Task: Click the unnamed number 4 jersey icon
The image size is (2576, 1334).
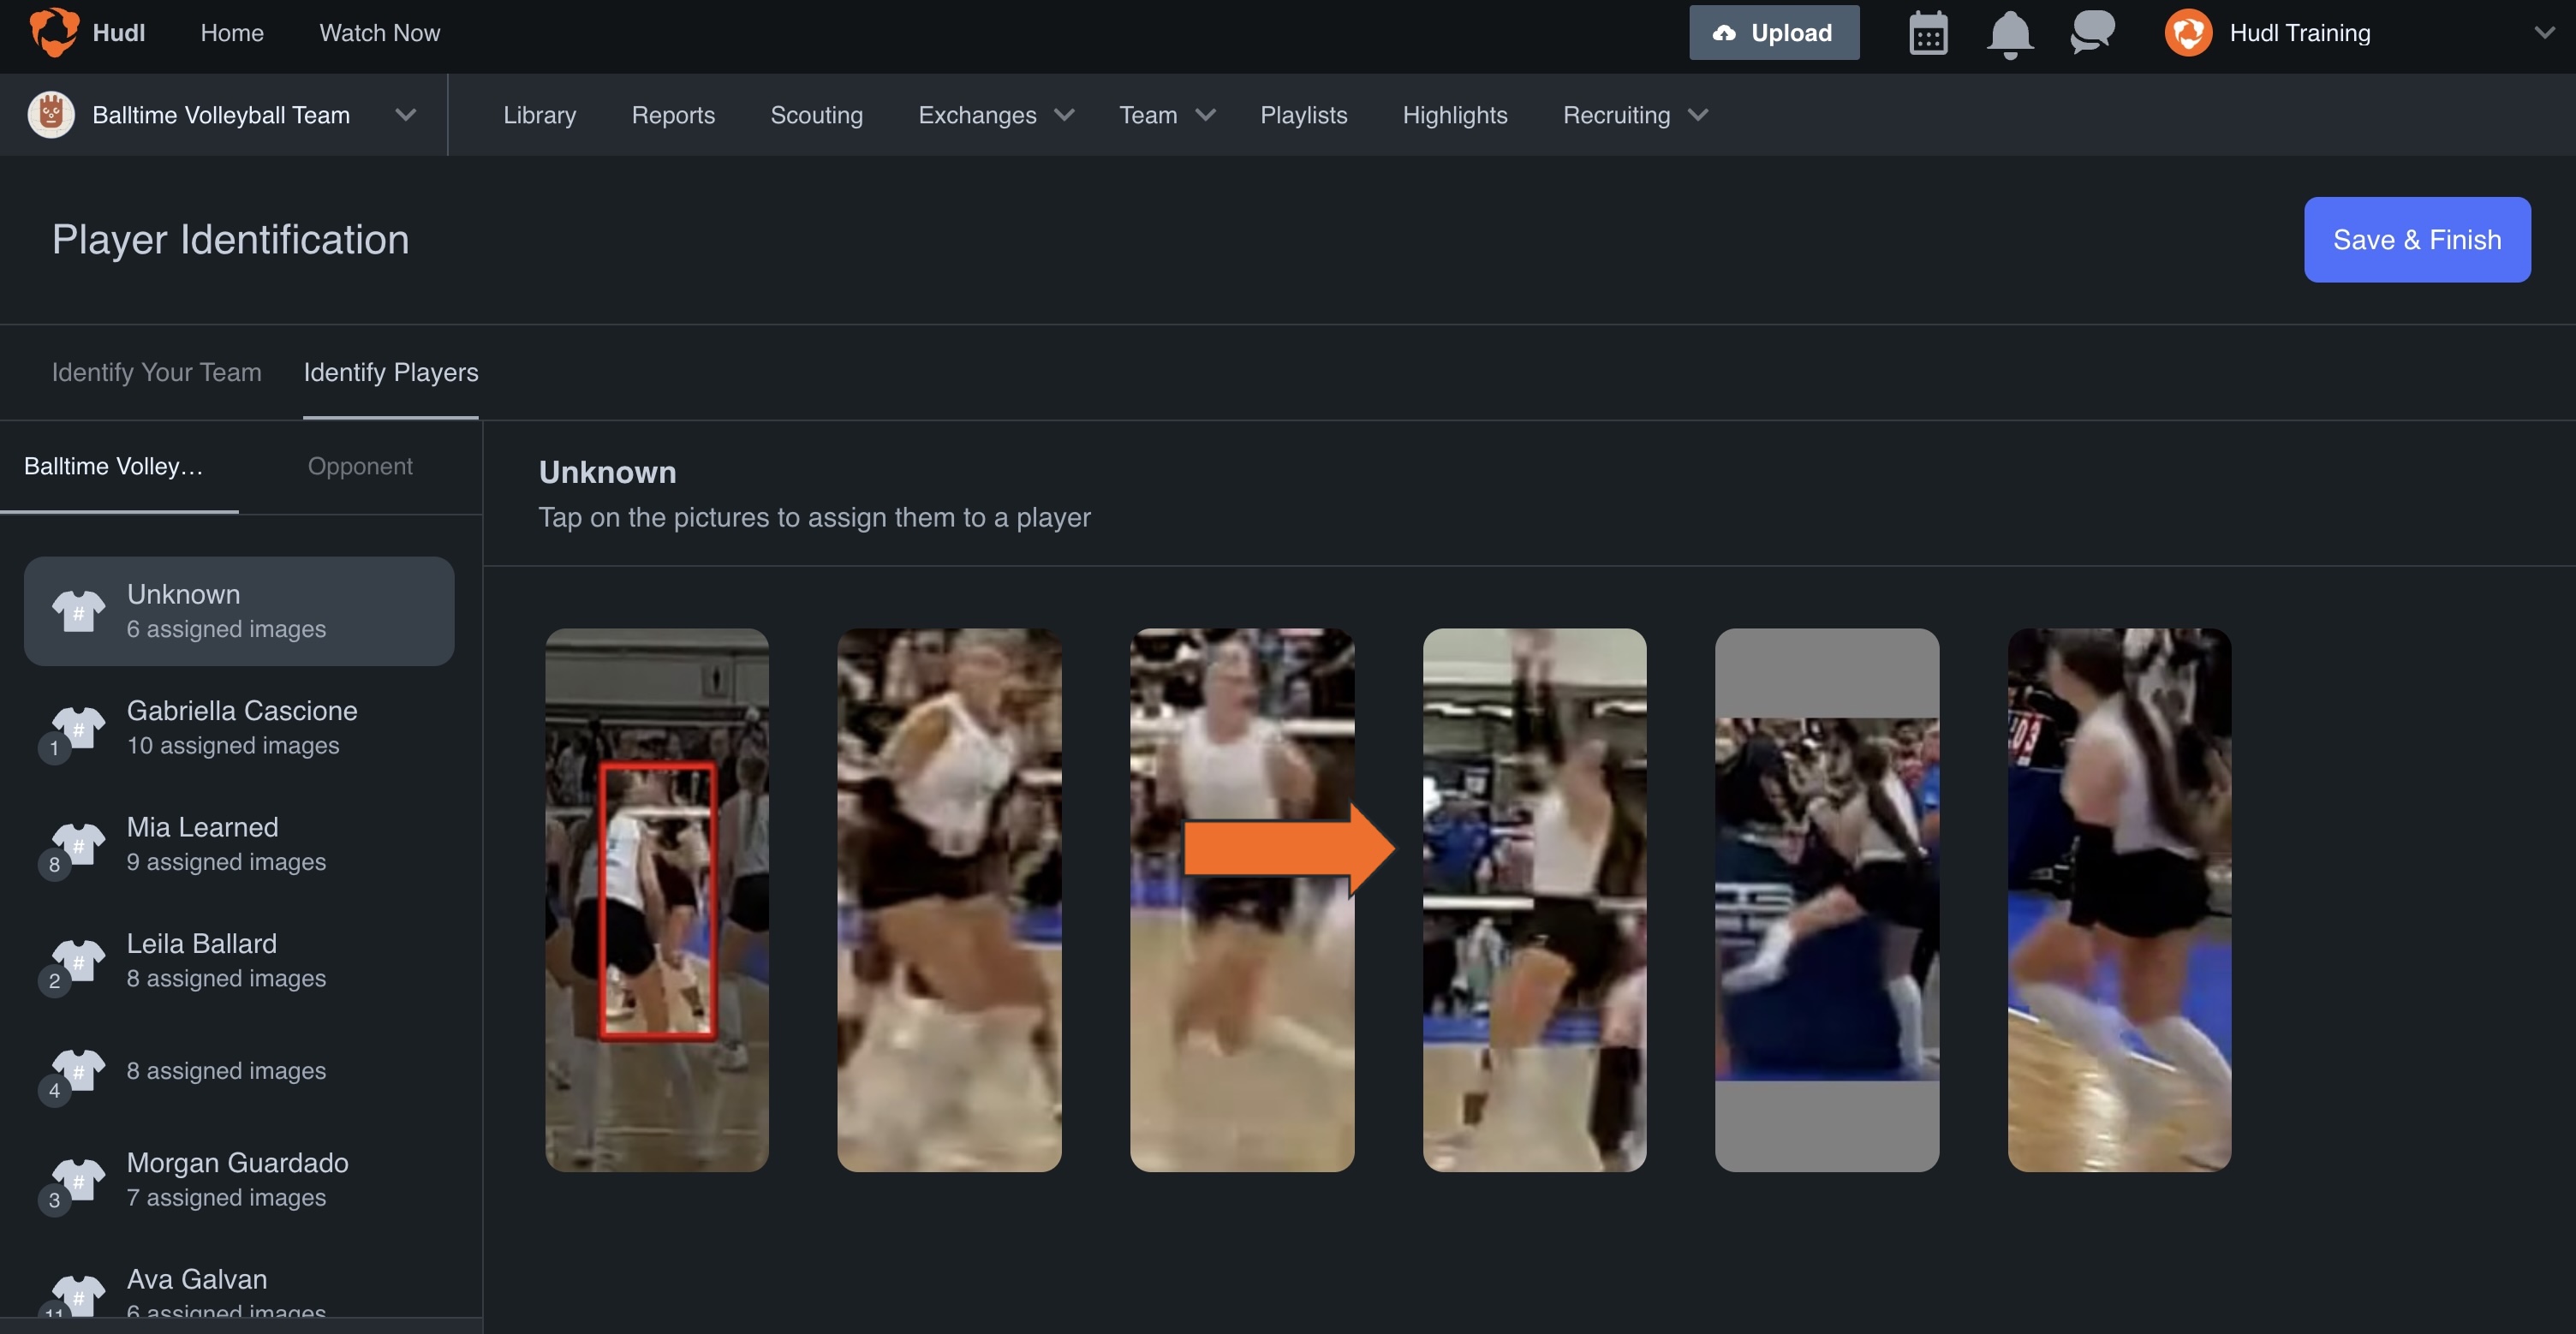Action: coord(78,1070)
